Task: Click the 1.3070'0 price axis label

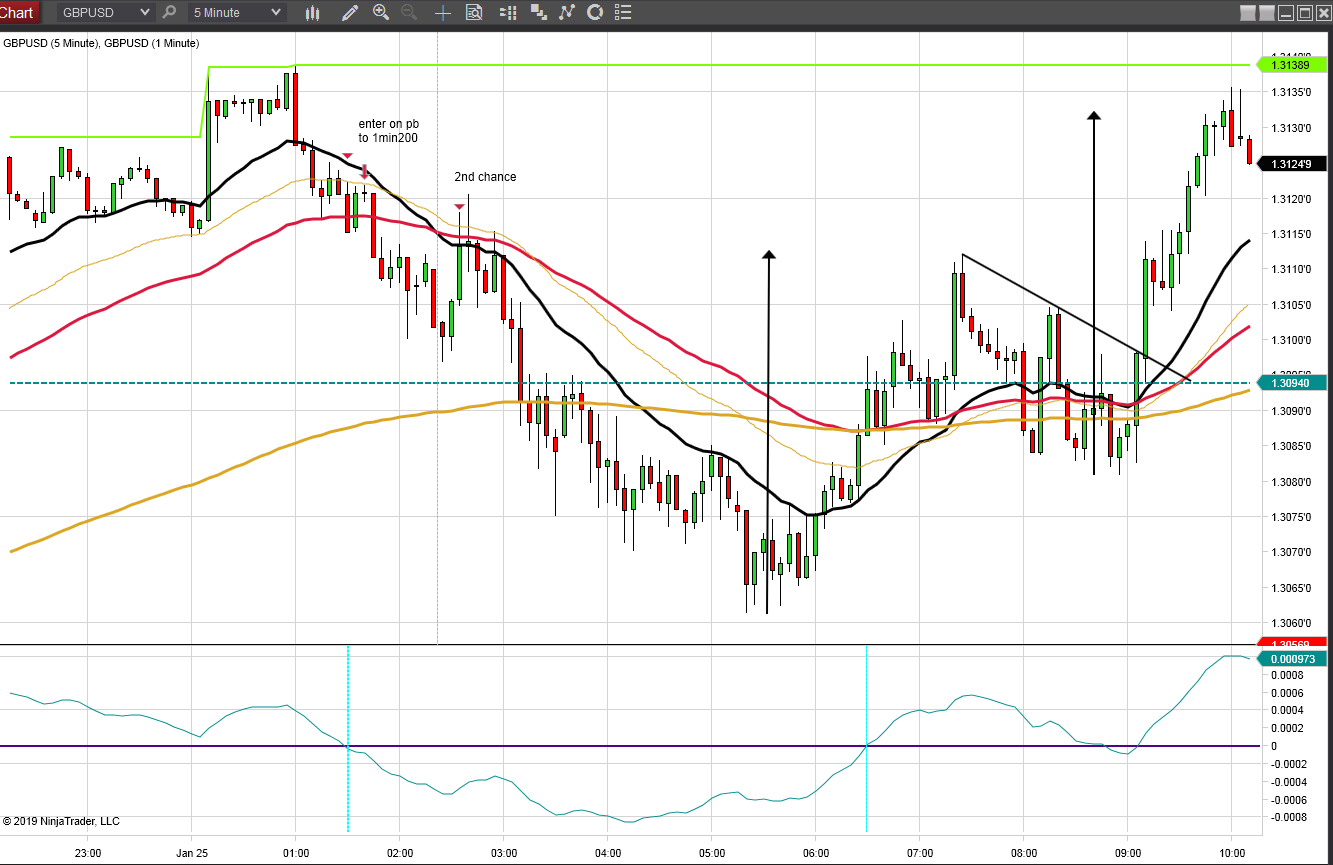Action: (x=1291, y=552)
